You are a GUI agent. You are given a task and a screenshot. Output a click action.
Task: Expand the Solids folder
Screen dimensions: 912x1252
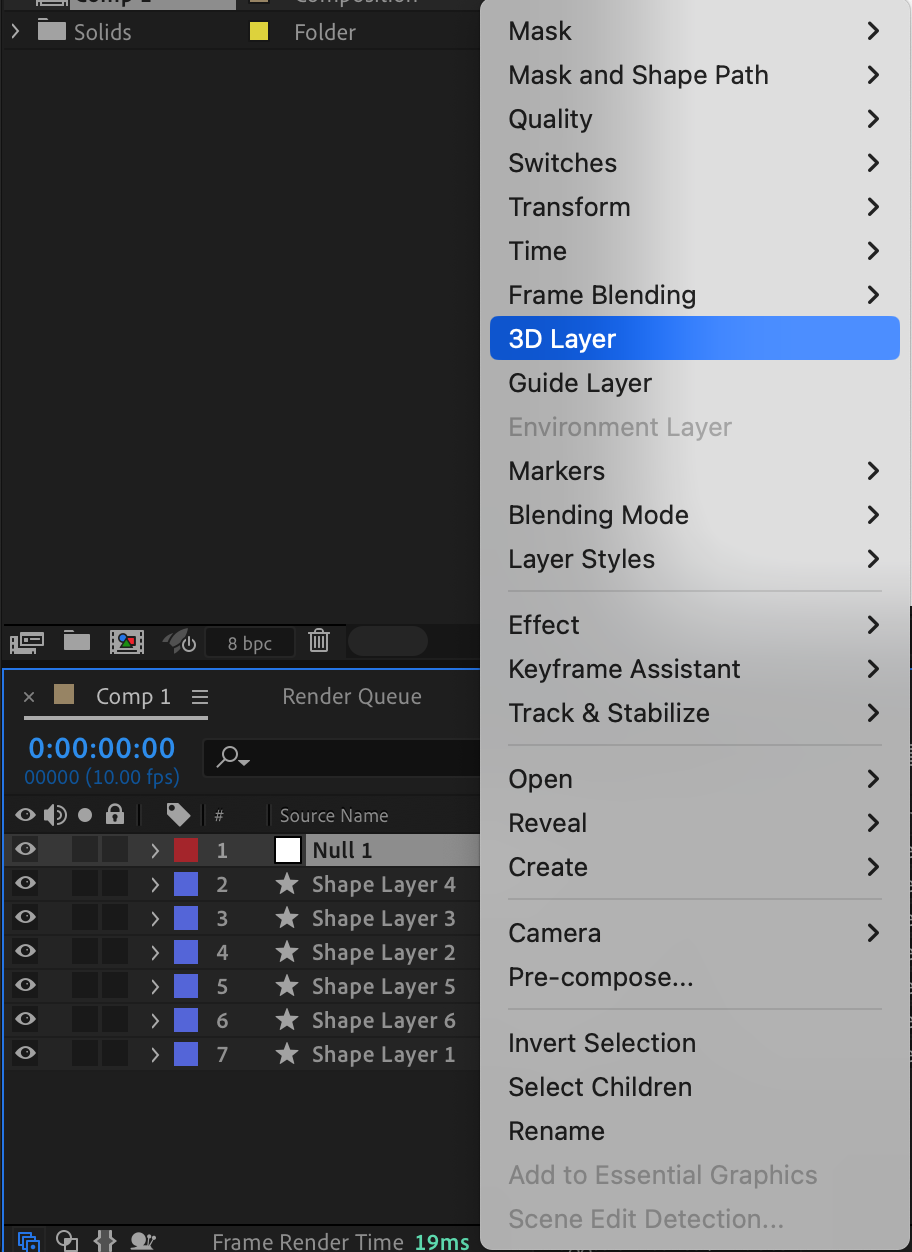coord(15,32)
